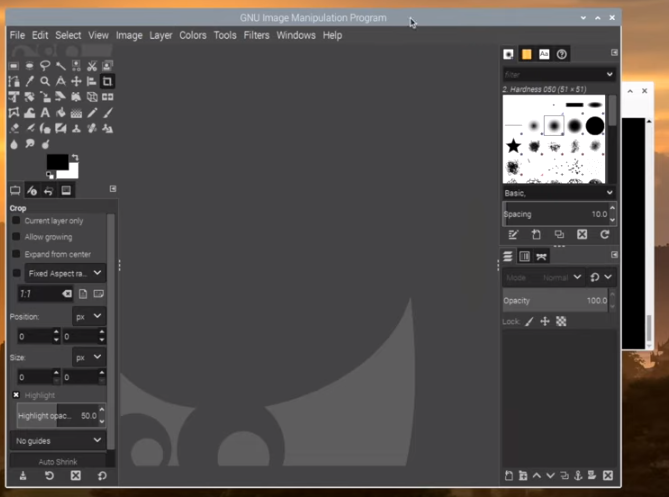Select the 3D Transform cube tool
Screen dimensions: 669x497
pyautogui.click(x=92, y=97)
